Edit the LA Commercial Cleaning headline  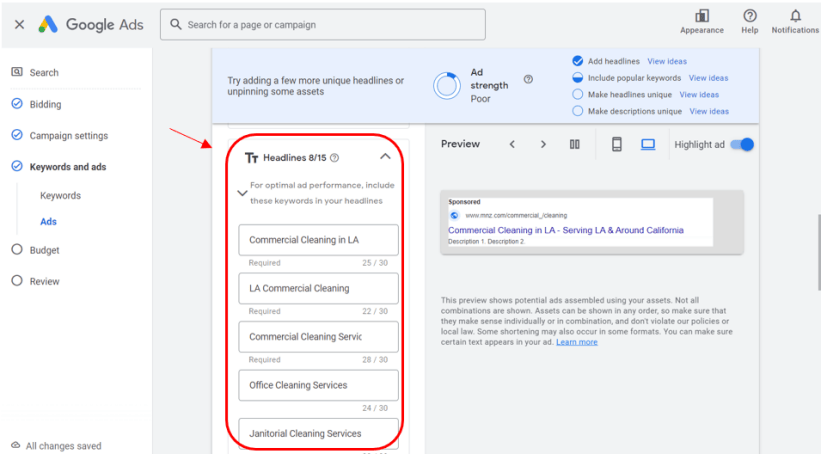318,288
